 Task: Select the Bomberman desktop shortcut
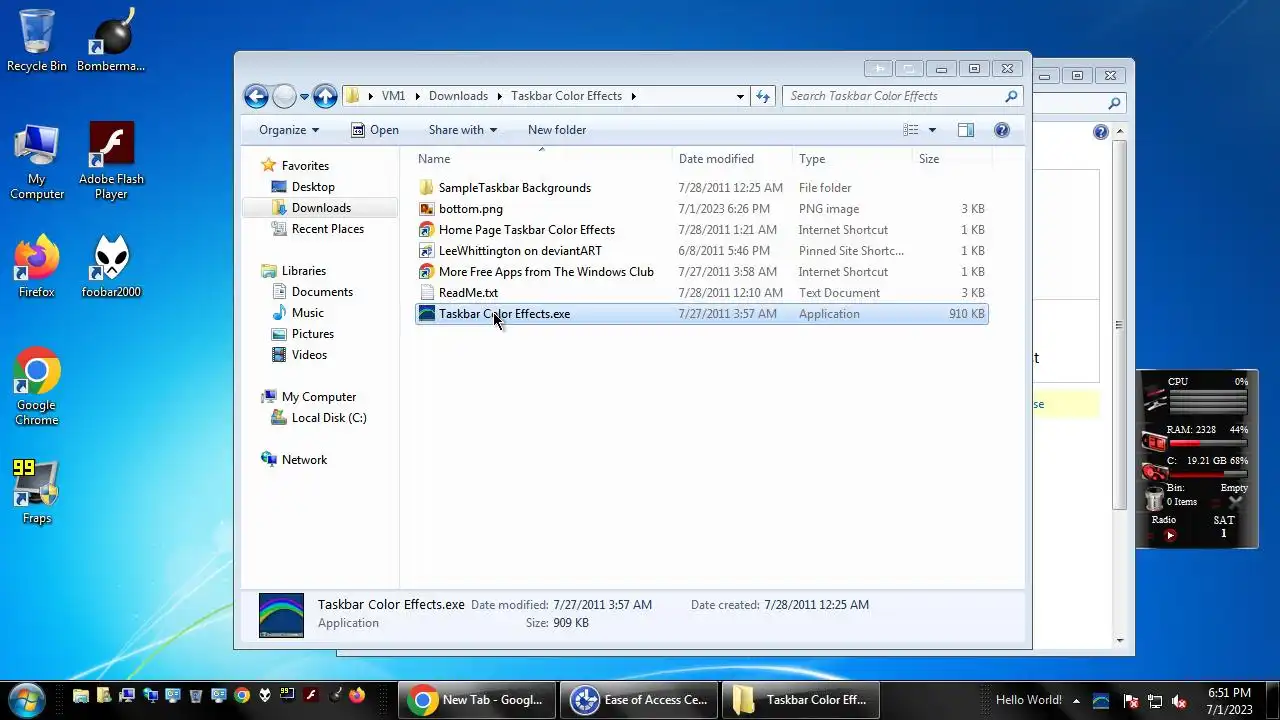(x=111, y=40)
